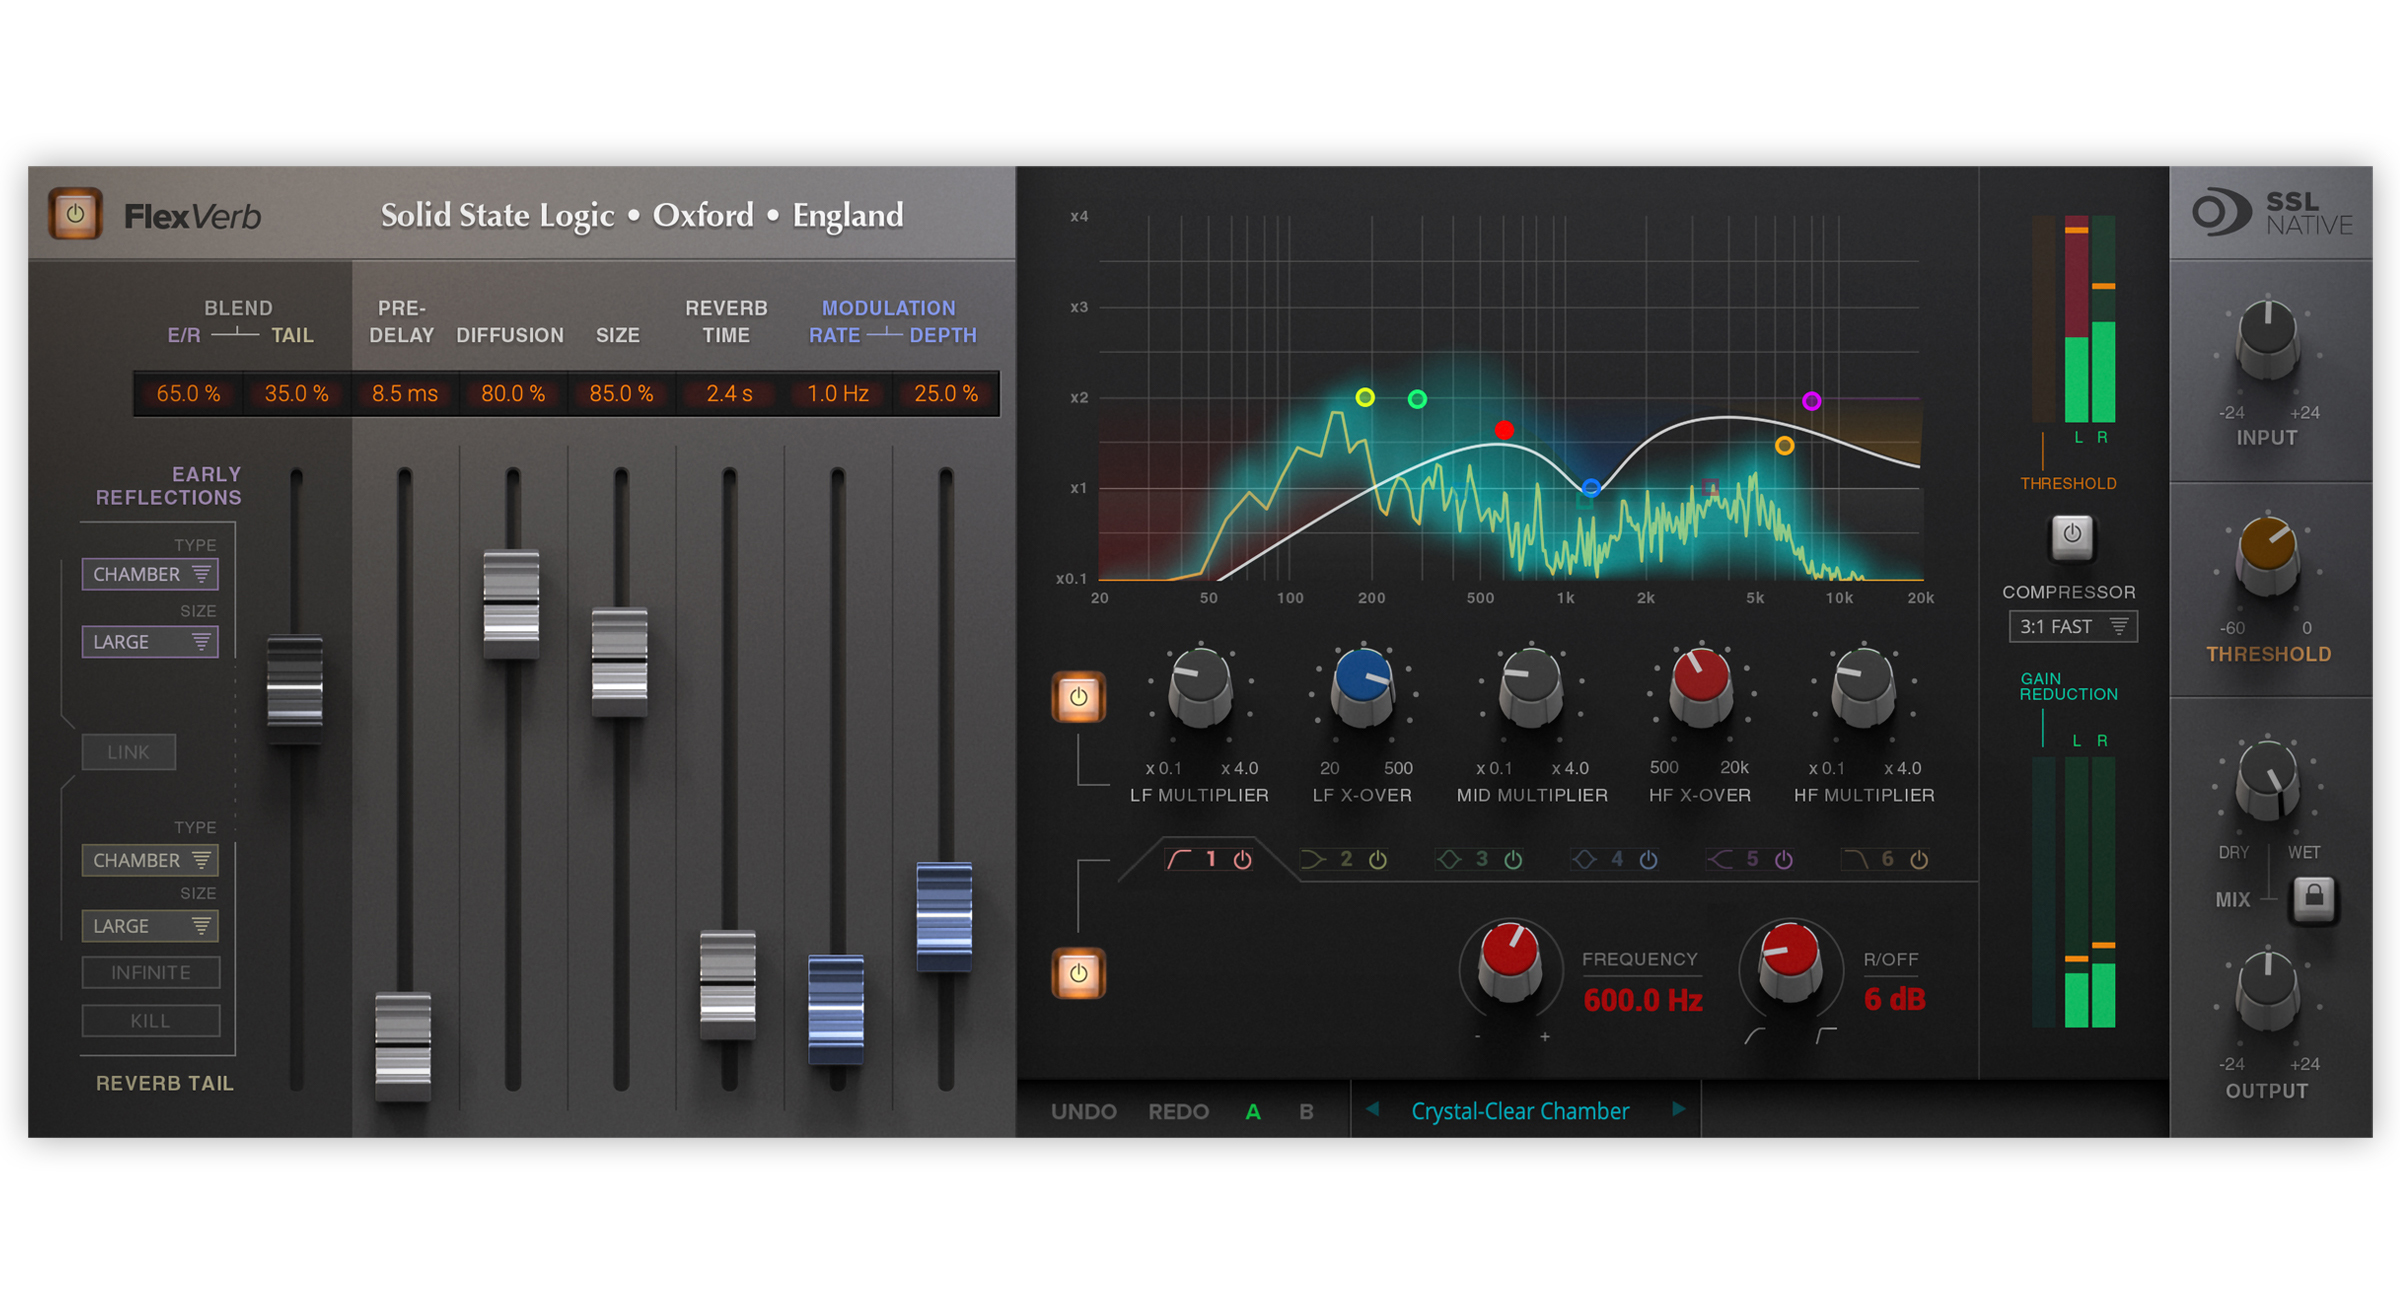Click the LINK button

point(128,752)
